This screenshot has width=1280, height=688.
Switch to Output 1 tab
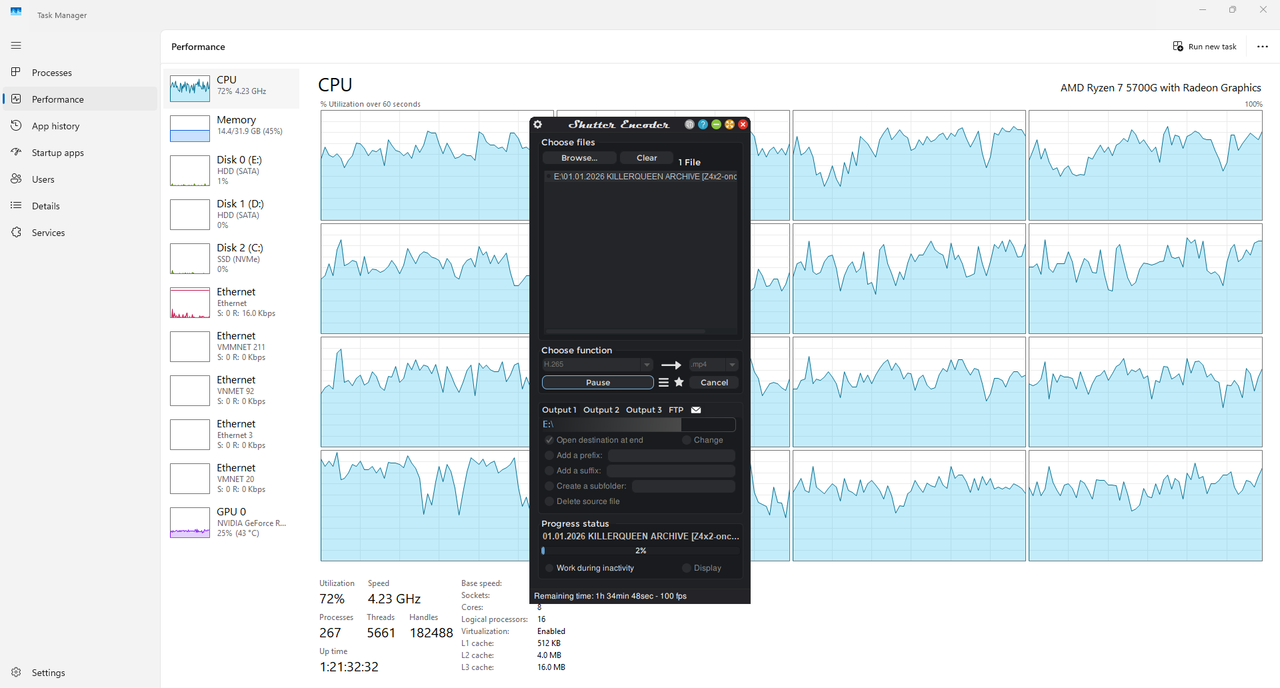559,410
